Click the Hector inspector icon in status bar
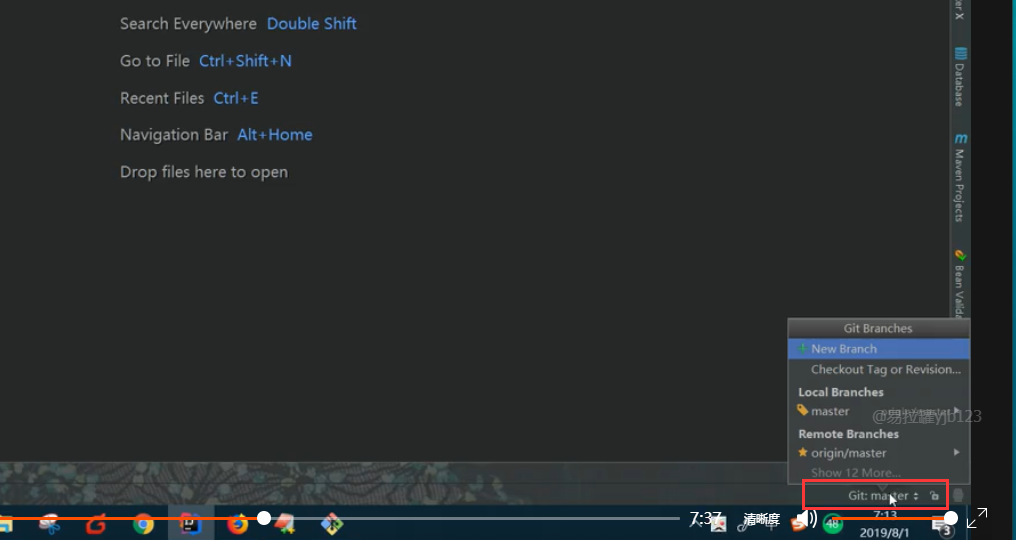 958,496
